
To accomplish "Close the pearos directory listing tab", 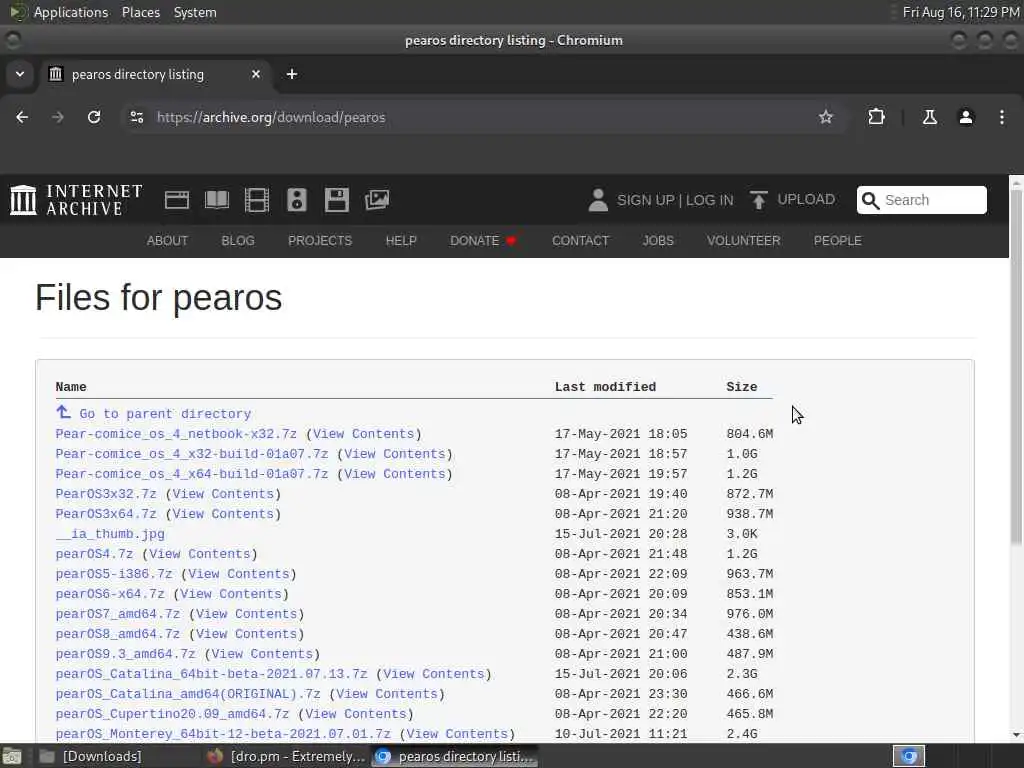I will (x=256, y=74).
